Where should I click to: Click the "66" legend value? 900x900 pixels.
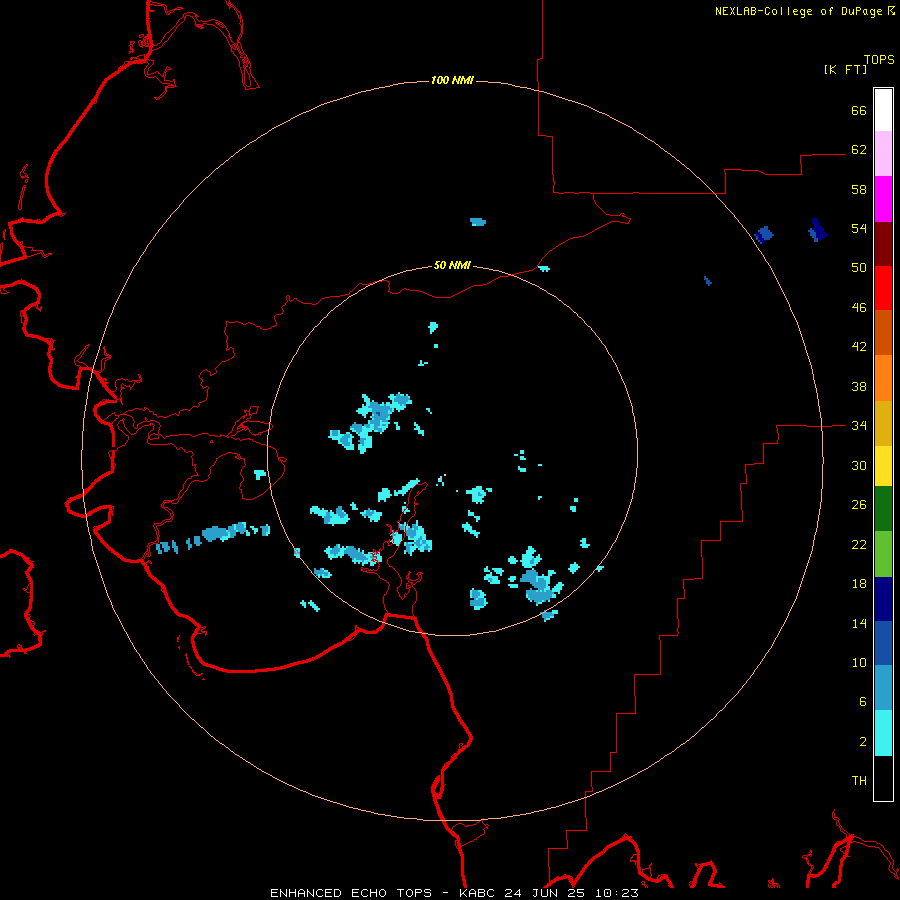859,111
